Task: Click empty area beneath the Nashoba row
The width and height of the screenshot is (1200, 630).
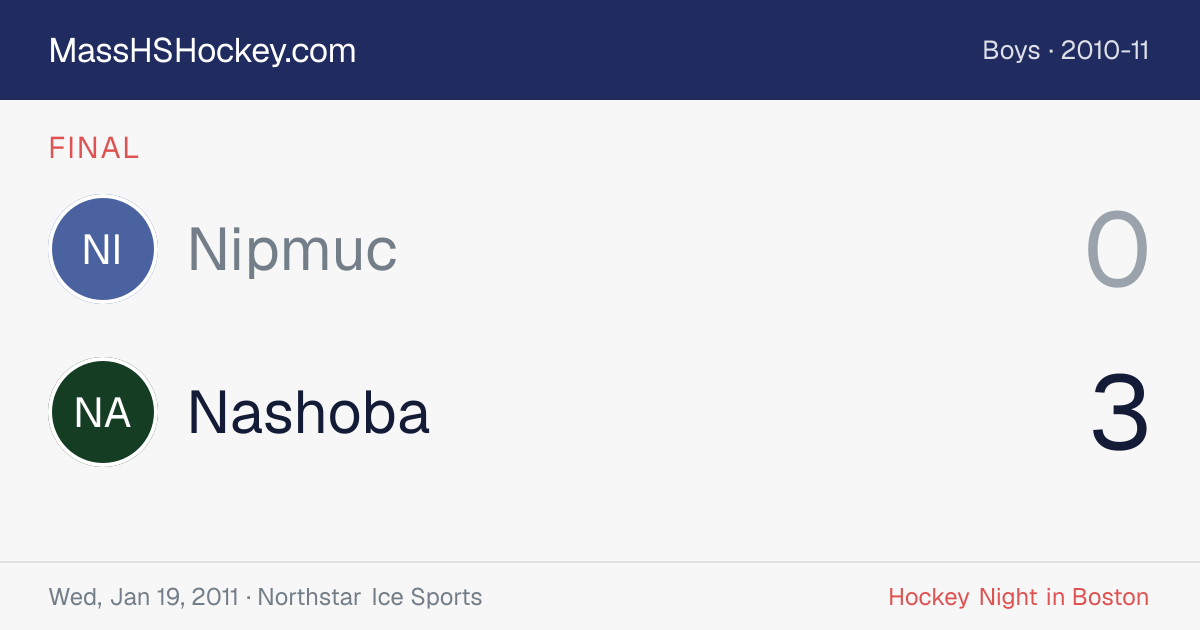Action: (x=600, y=512)
